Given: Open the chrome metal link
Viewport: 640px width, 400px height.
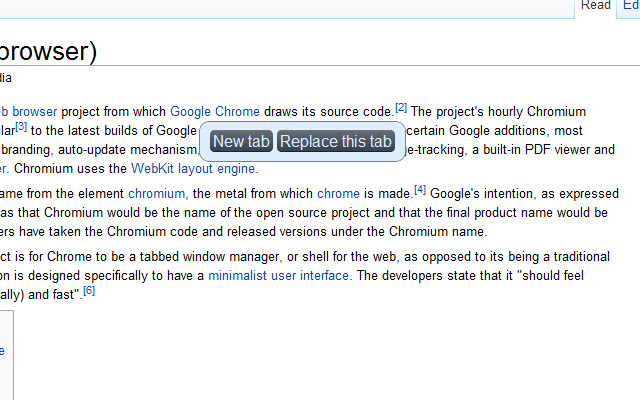Looking at the screenshot, I should 338,193.
